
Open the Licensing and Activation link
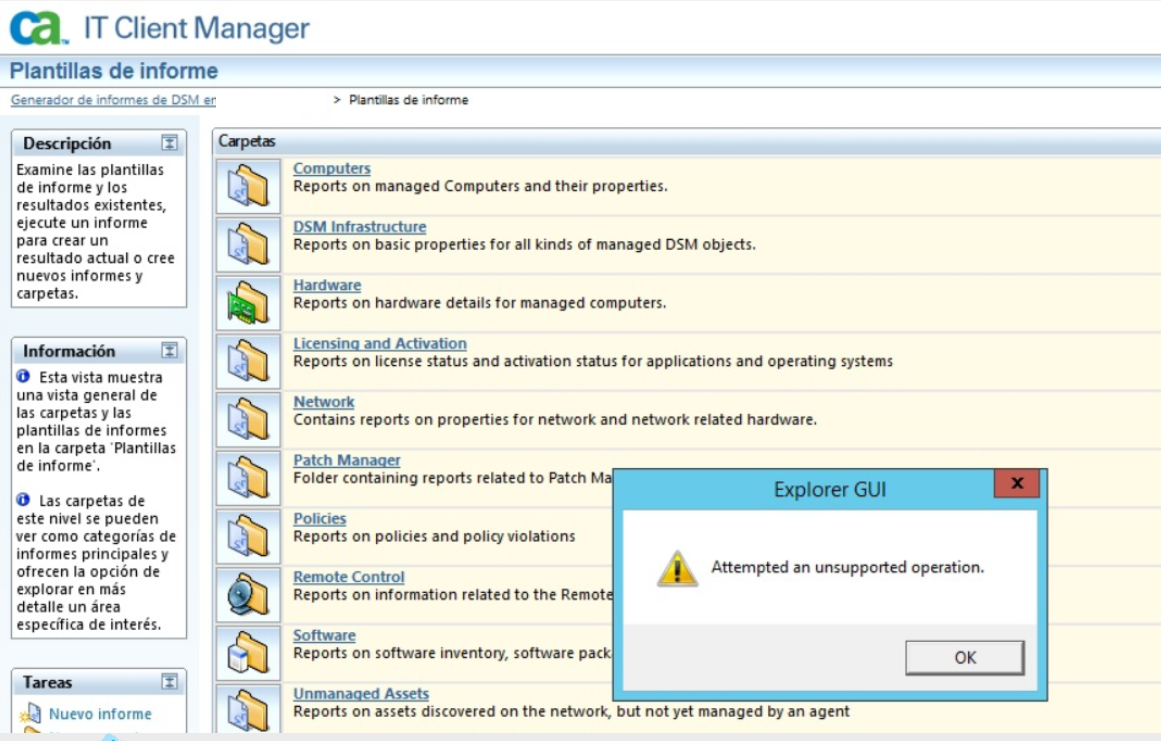(x=380, y=343)
